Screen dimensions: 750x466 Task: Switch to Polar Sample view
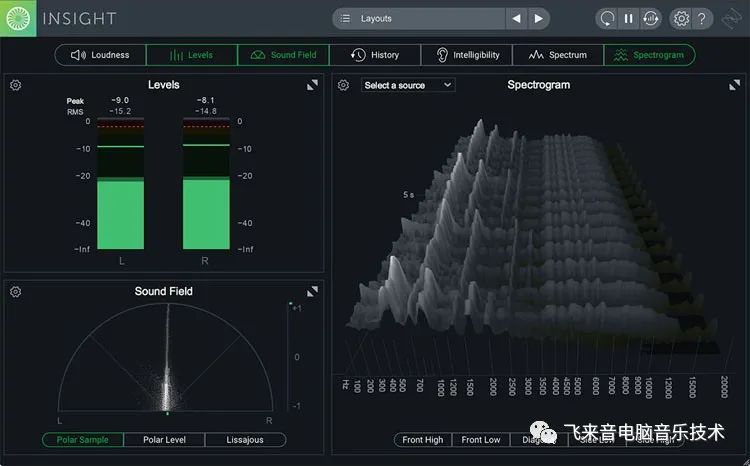pyautogui.click(x=83, y=440)
